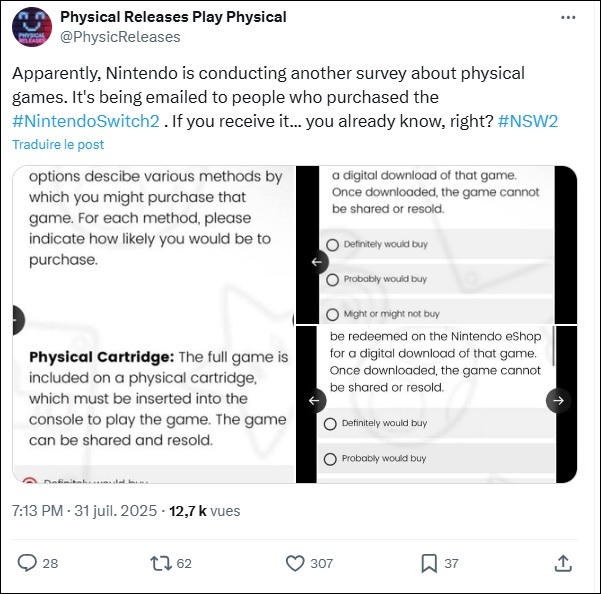Open the Physical Cartridge survey image
Screen dimensions: 601x594
coord(154,324)
